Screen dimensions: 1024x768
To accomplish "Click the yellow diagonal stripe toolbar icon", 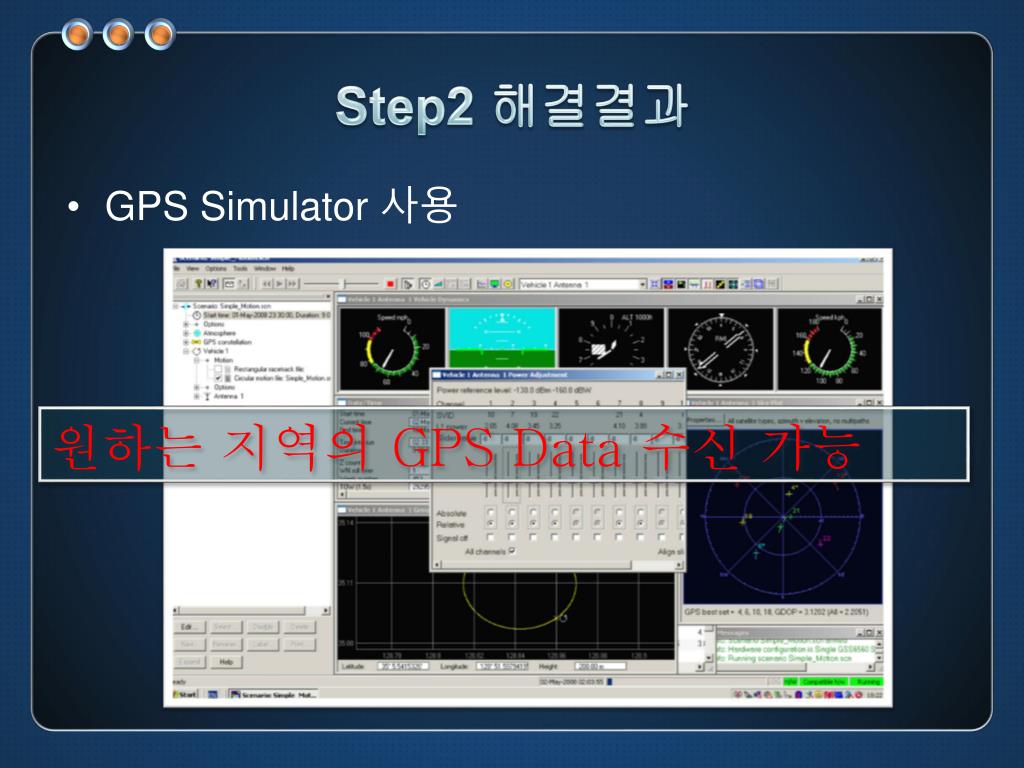I will (720, 284).
